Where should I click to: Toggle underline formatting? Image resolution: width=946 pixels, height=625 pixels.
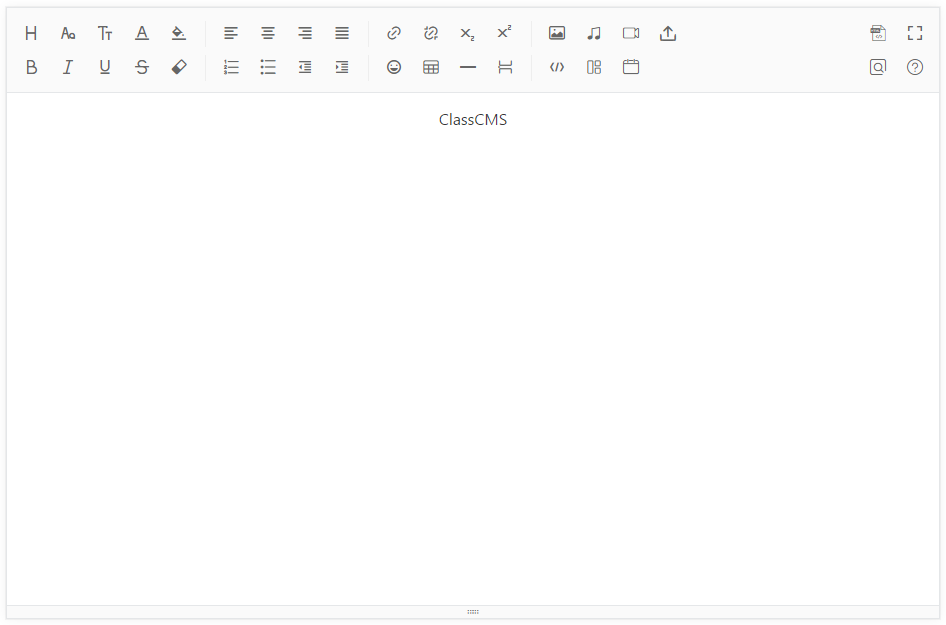click(x=105, y=67)
